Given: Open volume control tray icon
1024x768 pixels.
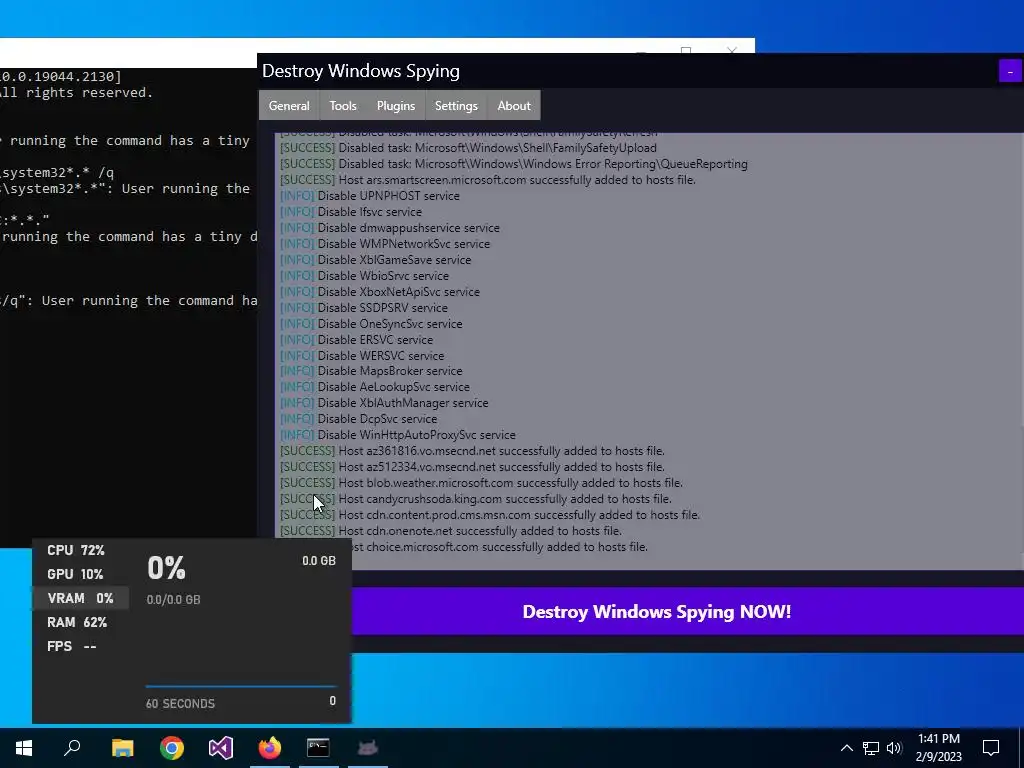Looking at the screenshot, I should click(894, 748).
